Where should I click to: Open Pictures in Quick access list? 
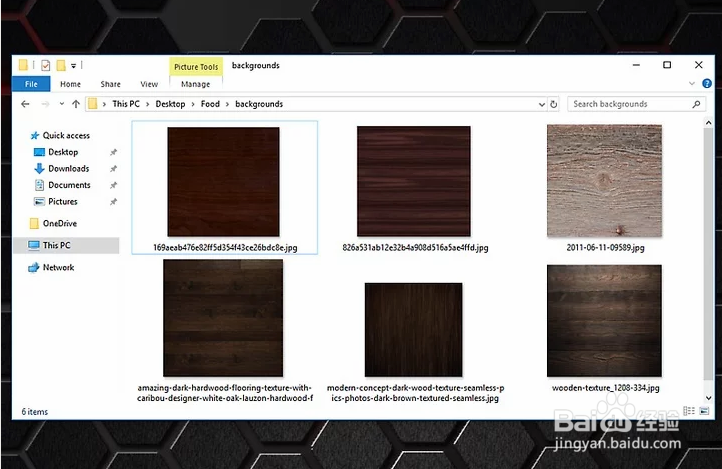point(63,202)
